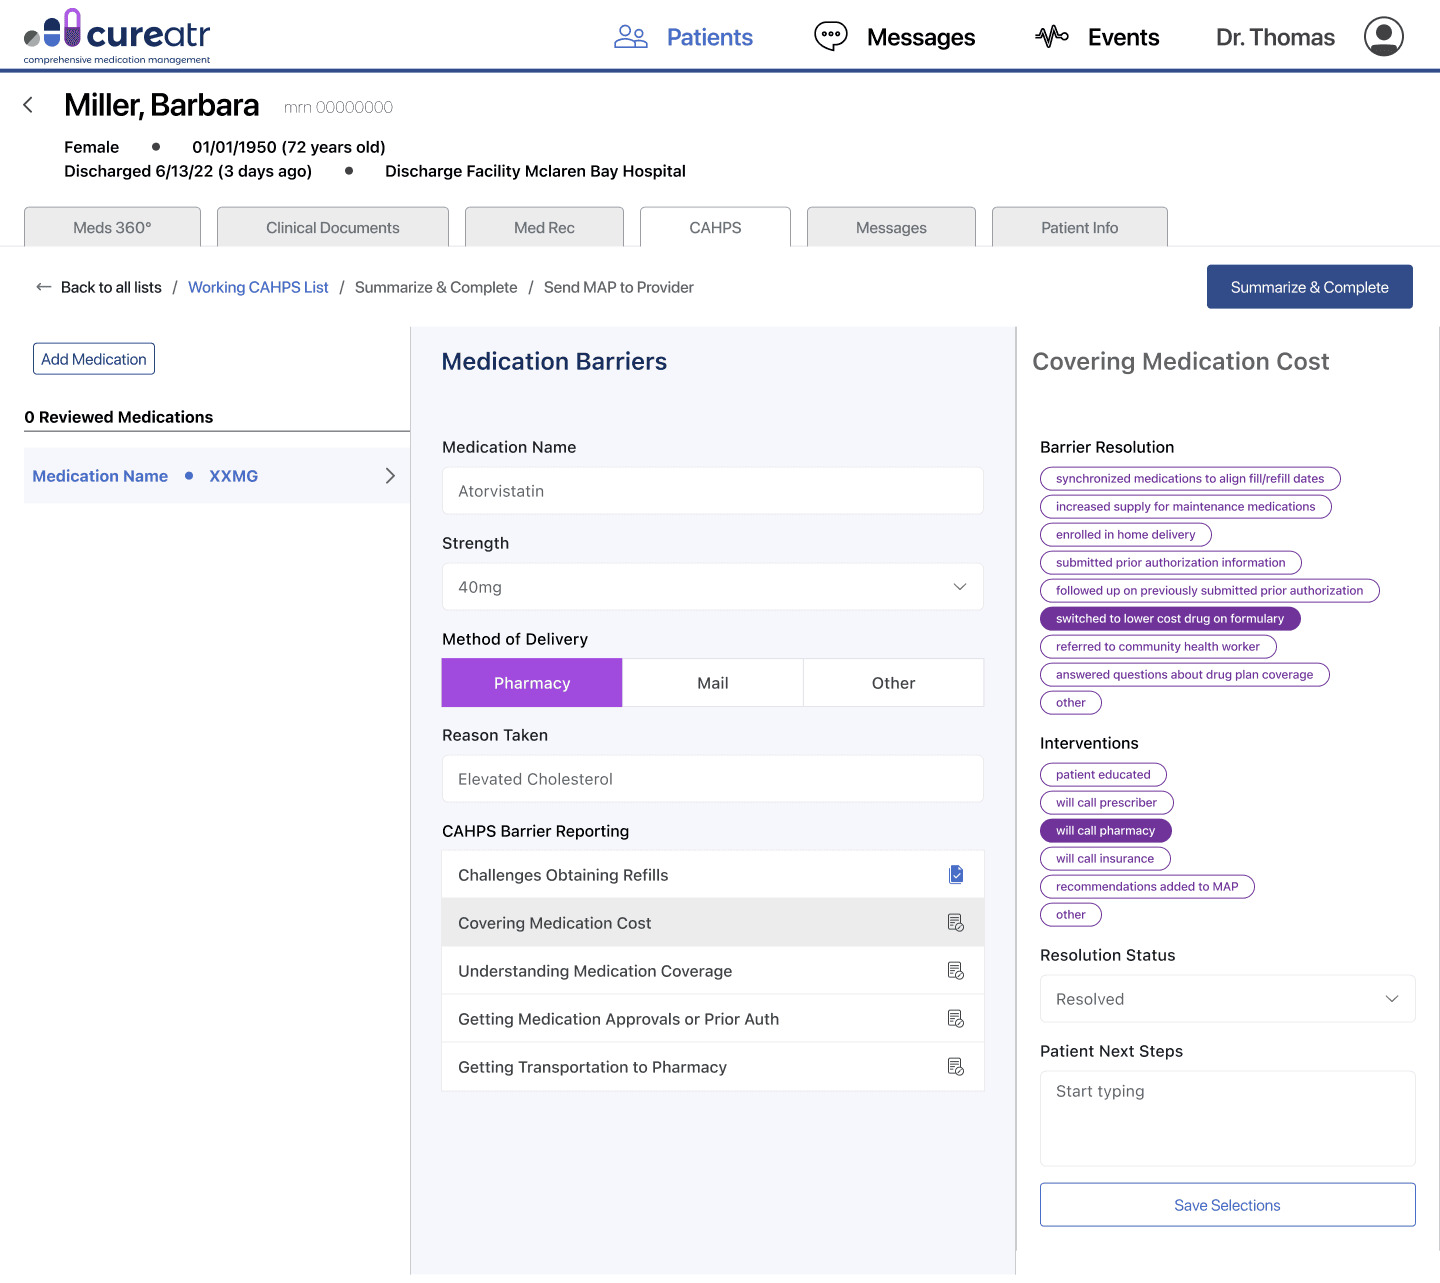The height and width of the screenshot is (1283, 1440).
Task: Click the Dr. Thomas name
Action: pos(1275,37)
